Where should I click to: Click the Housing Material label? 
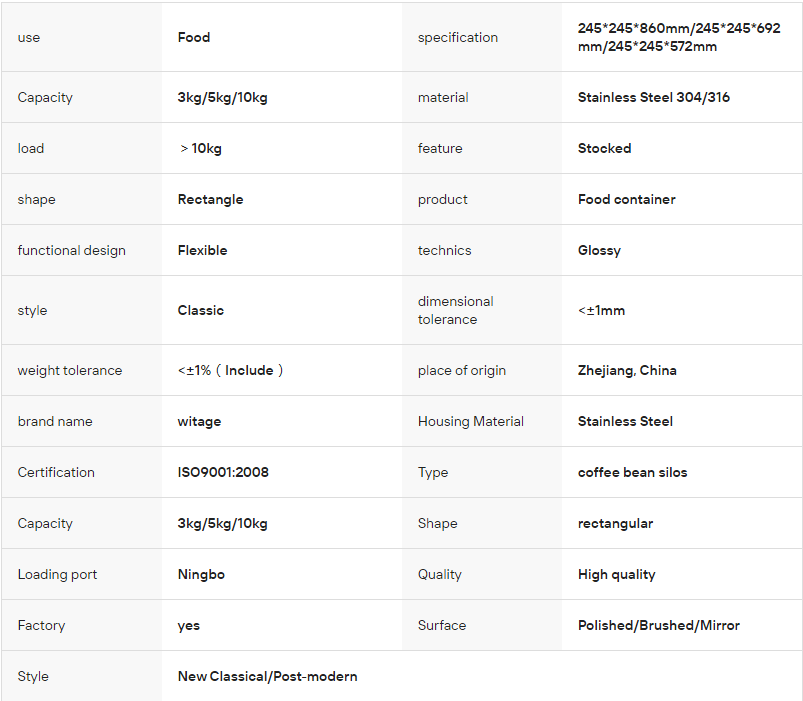pos(471,421)
